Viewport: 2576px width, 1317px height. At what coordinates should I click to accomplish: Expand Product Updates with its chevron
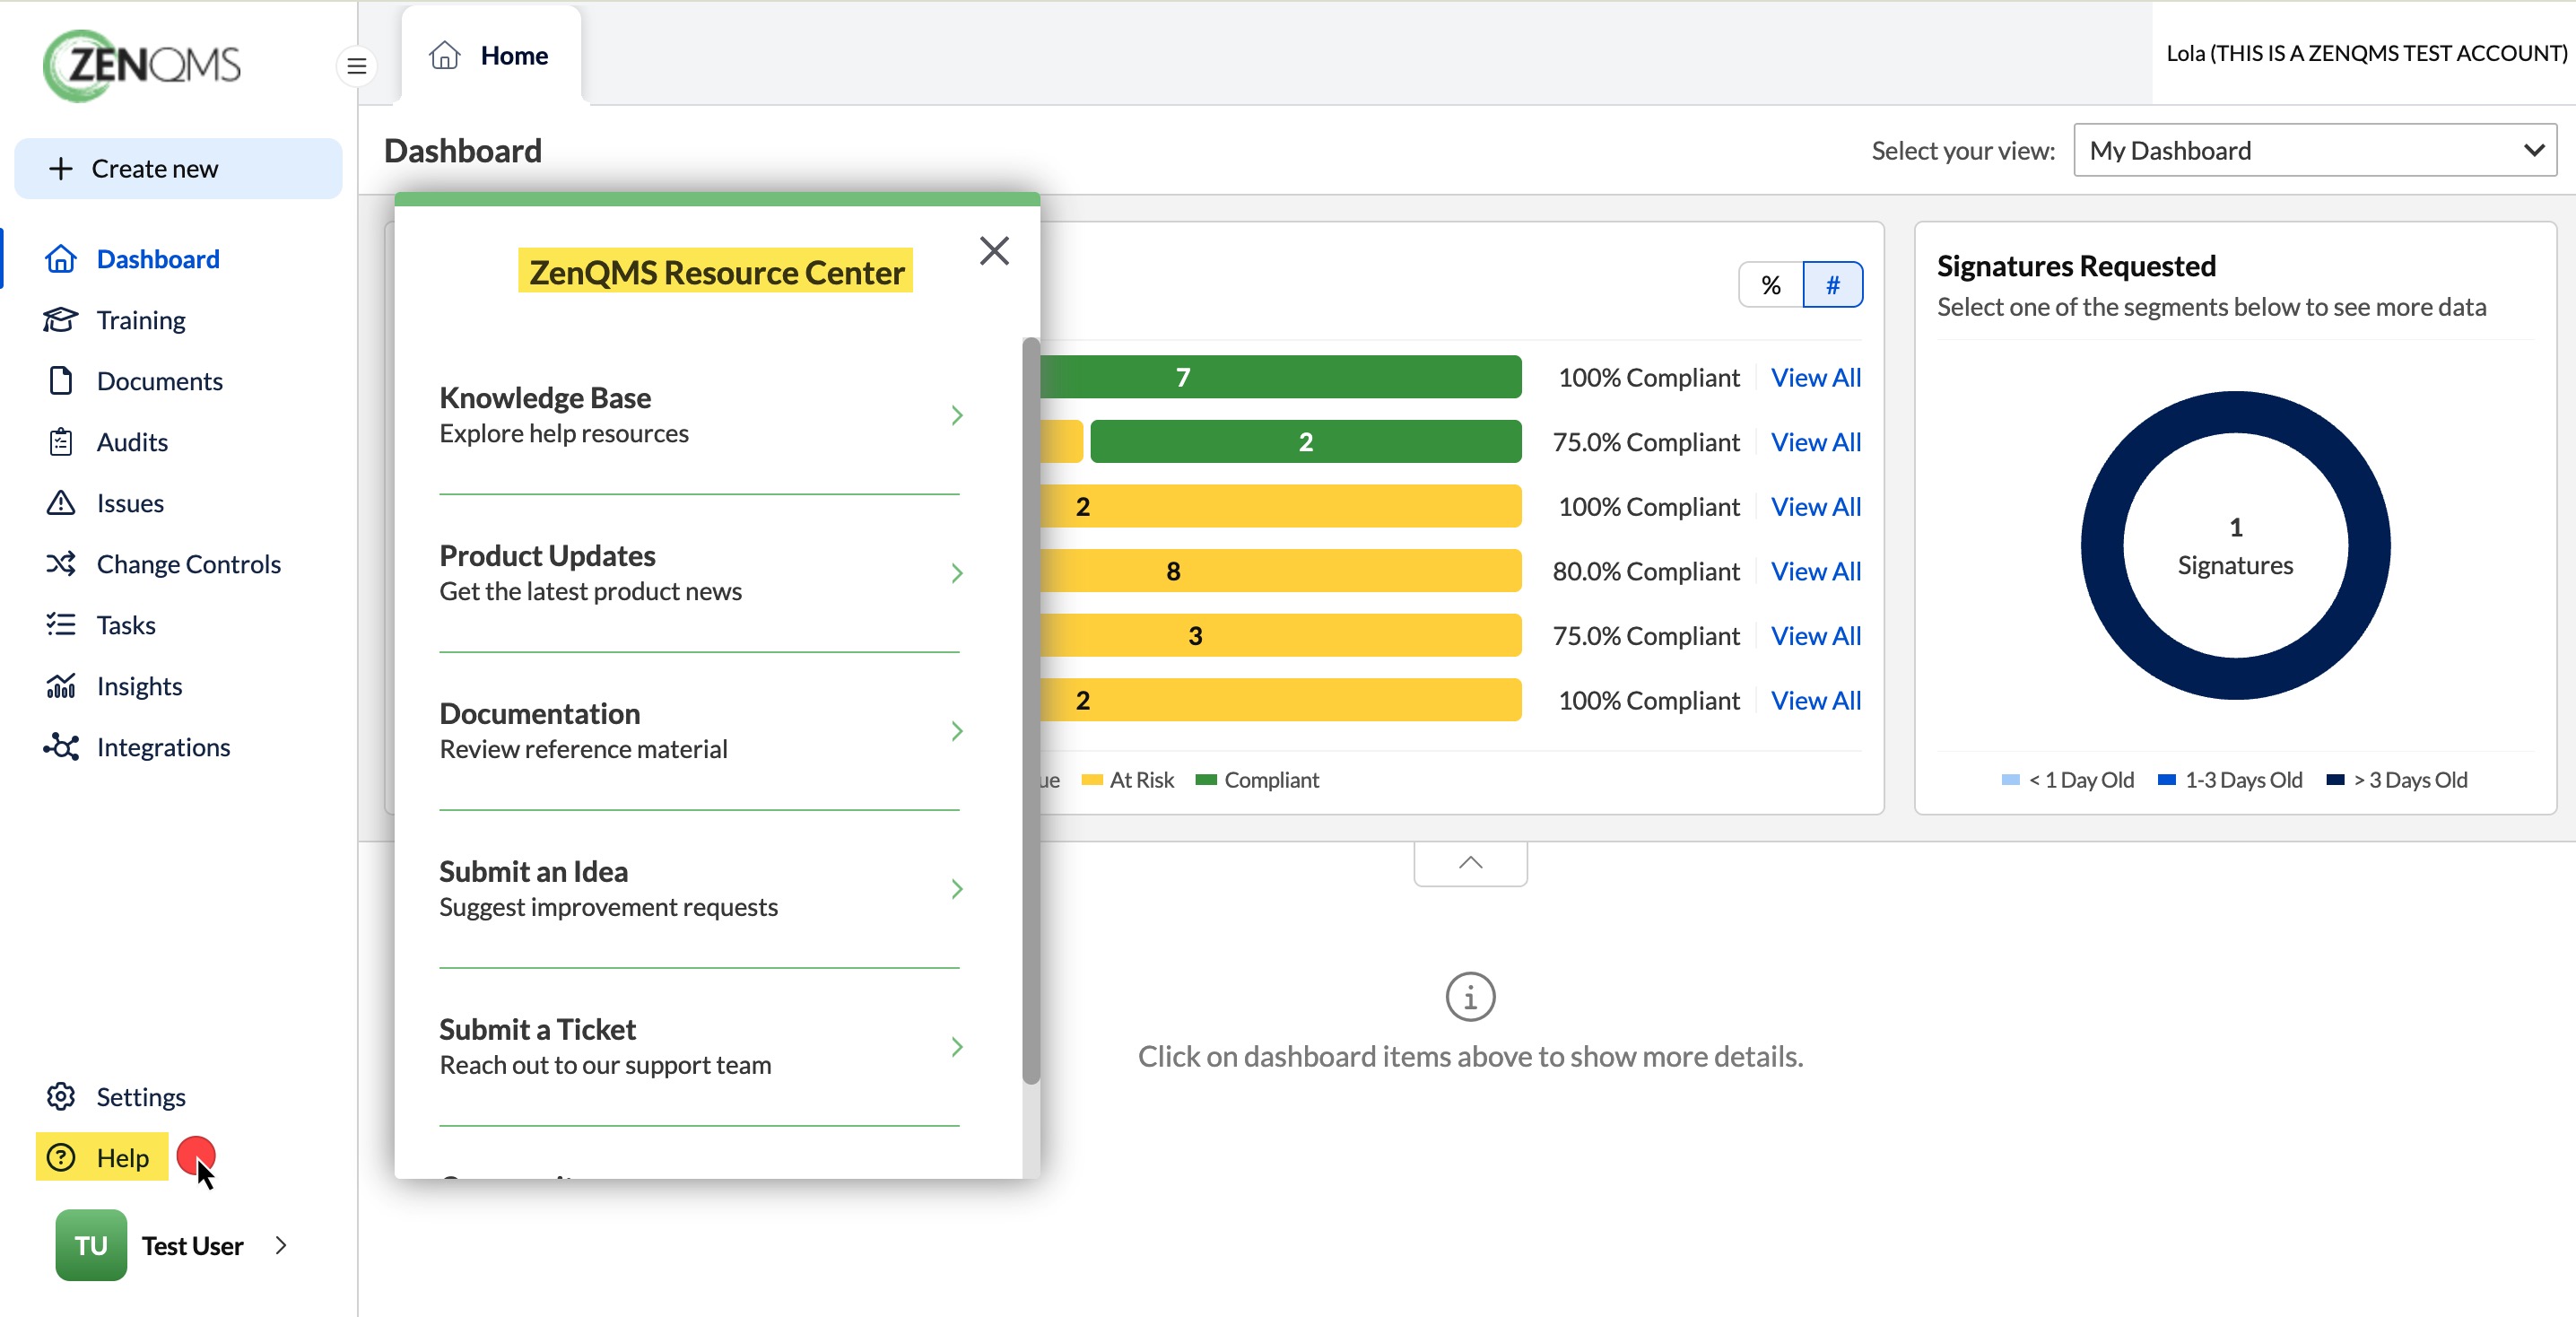pos(957,573)
